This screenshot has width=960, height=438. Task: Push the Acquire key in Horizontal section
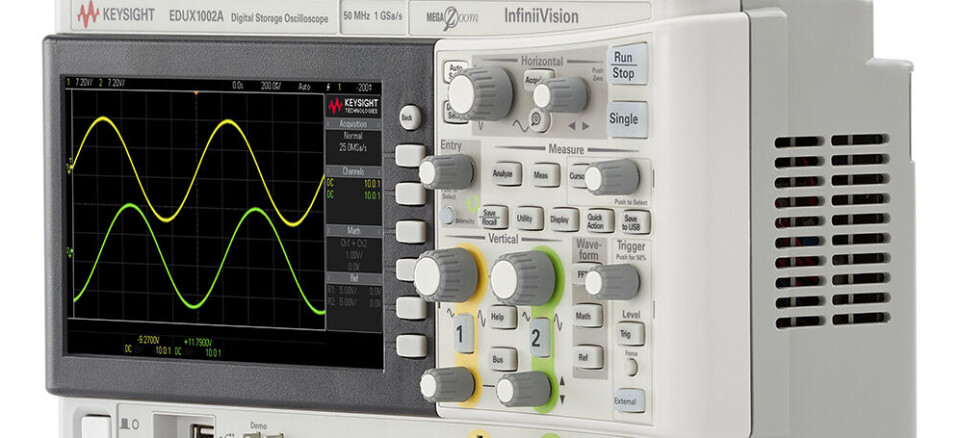[x=536, y=78]
